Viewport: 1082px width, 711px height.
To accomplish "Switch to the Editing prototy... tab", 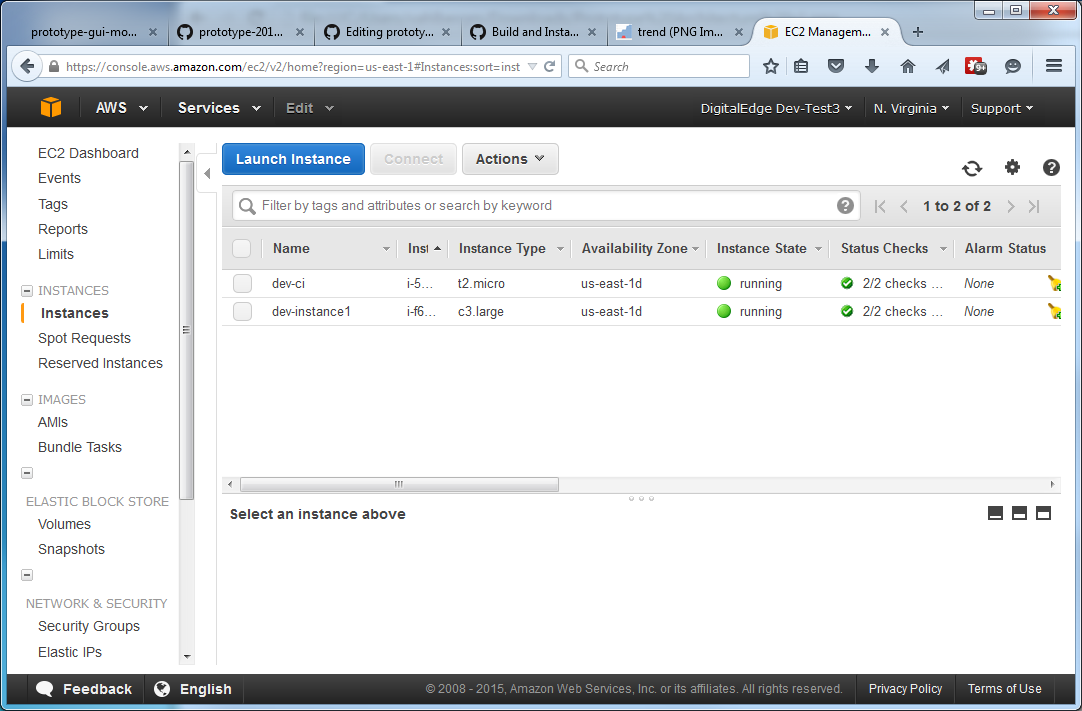I will (387, 32).
